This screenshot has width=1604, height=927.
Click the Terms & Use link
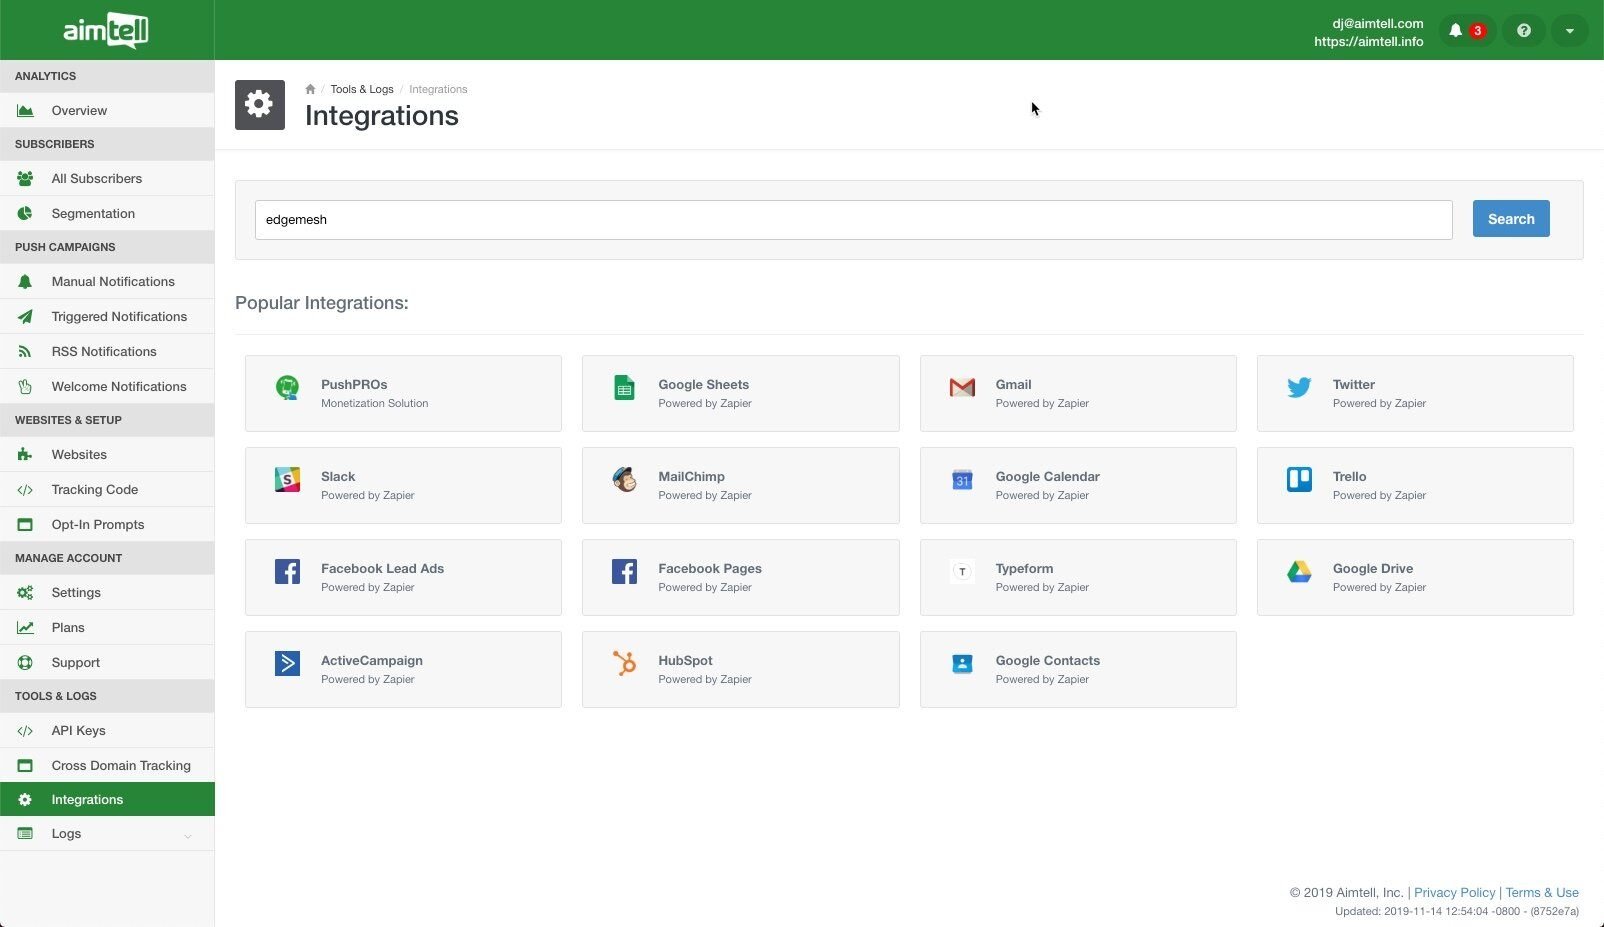click(x=1541, y=893)
